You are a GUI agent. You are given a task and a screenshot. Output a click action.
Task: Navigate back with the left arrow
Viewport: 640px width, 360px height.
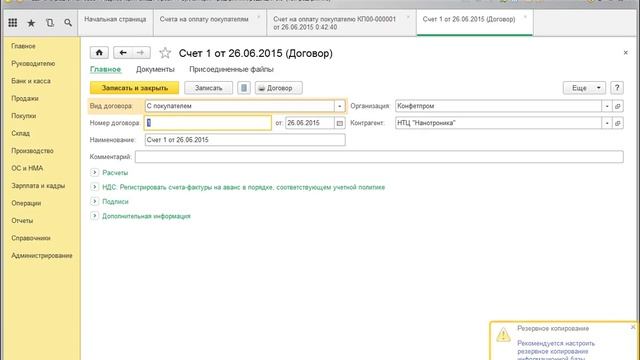pos(123,53)
